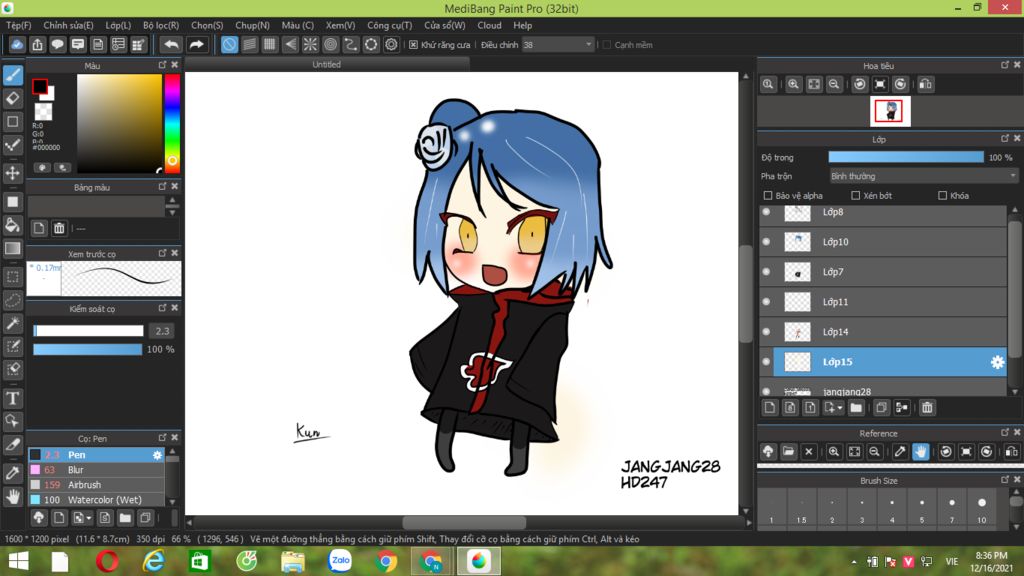Screen dimensions: 1024x576
Task: Select the Eraser tool
Action: [x=12, y=99]
